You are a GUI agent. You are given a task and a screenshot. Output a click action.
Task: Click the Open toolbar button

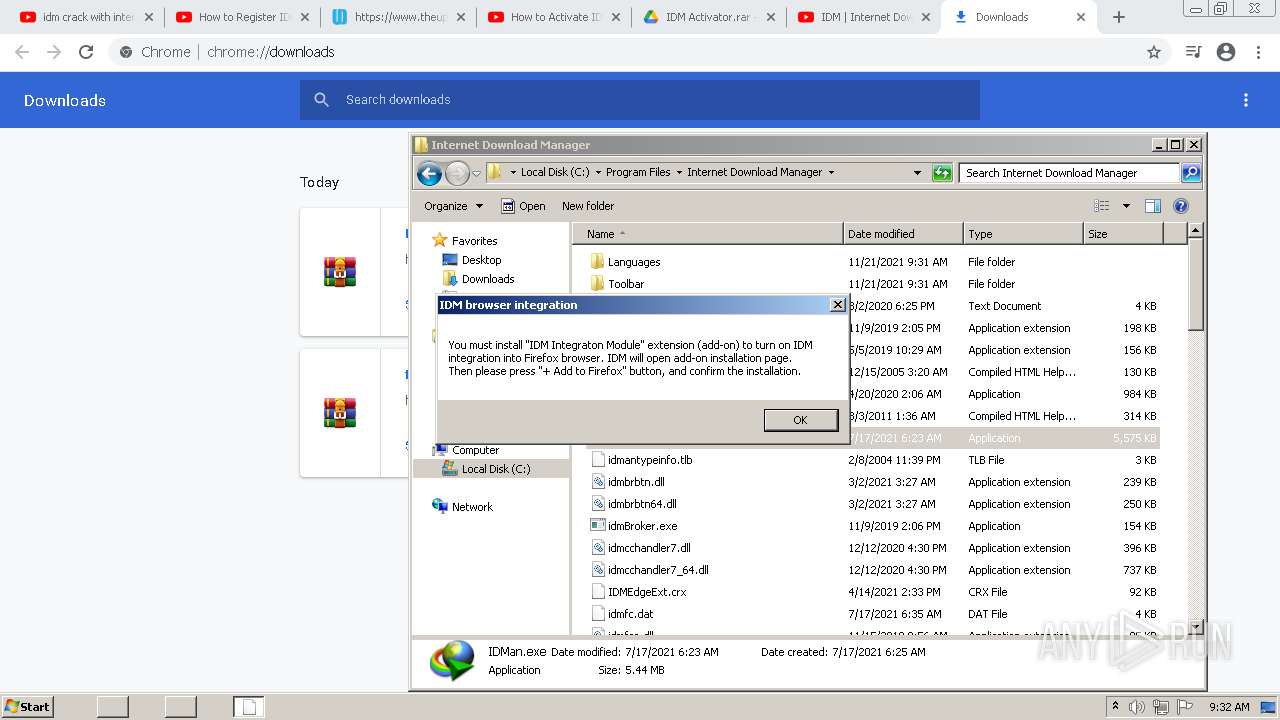pos(523,206)
